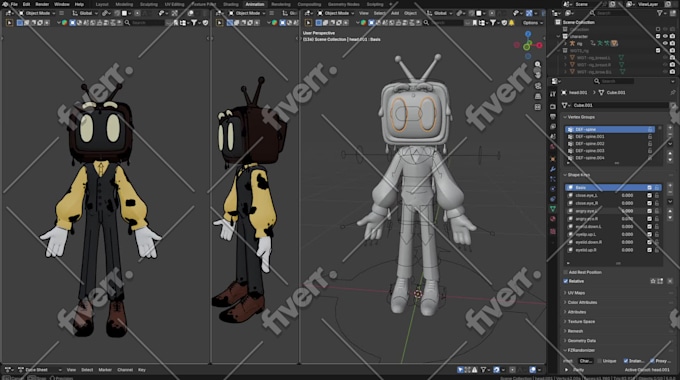The width and height of the screenshot is (680, 380).
Task: Click the properties editor search field
Action: coord(614,81)
